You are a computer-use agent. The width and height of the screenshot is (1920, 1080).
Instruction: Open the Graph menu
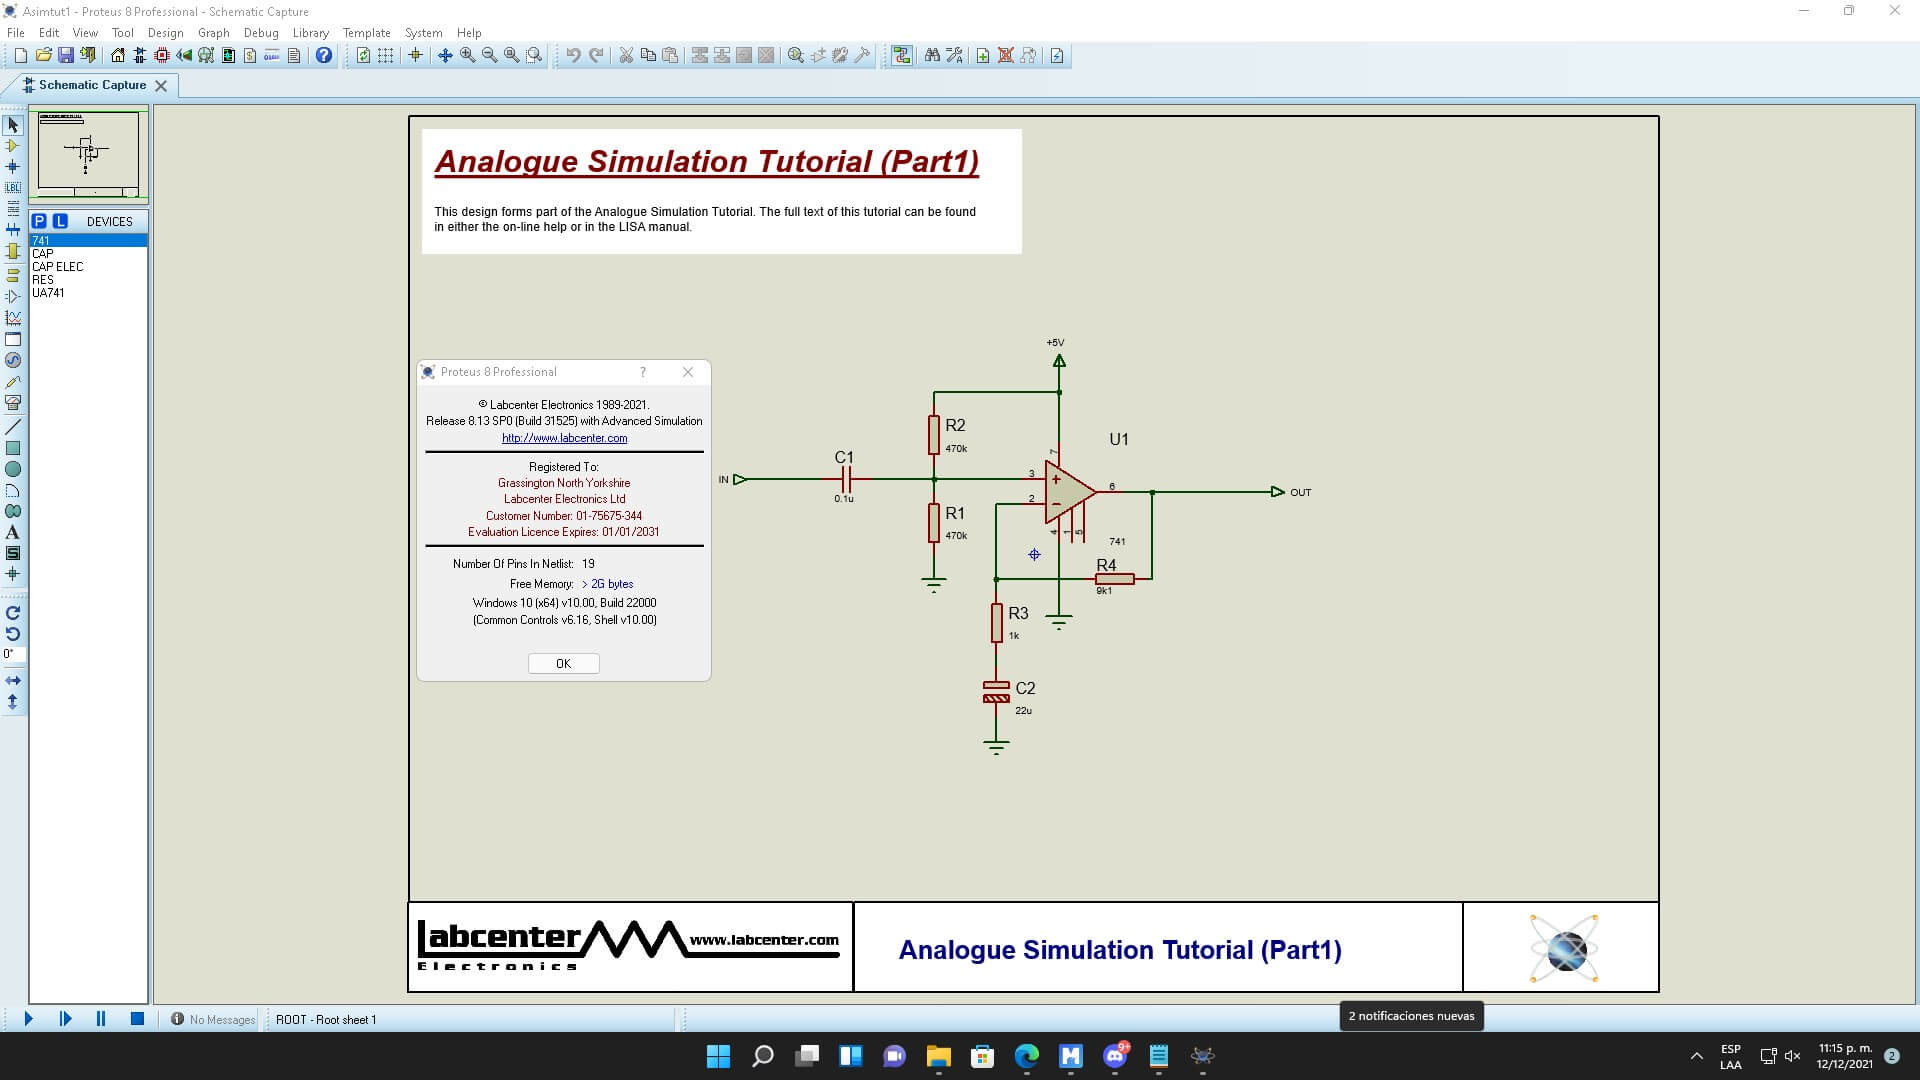click(x=213, y=32)
